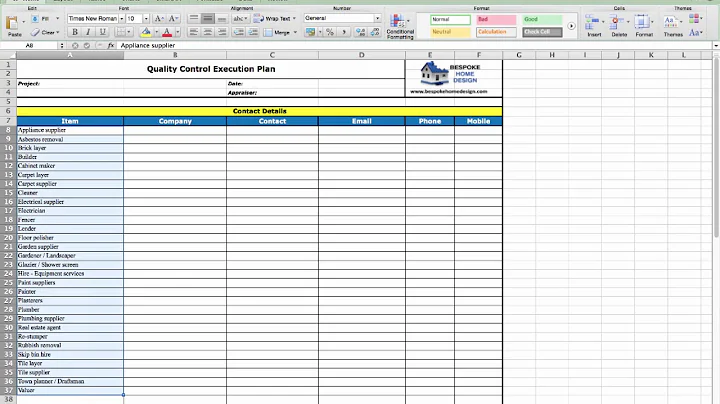This screenshot has width=720, height=404.
Task: Toggle Underline formatting
Action: pyautogui.click(x=102, y=32)
